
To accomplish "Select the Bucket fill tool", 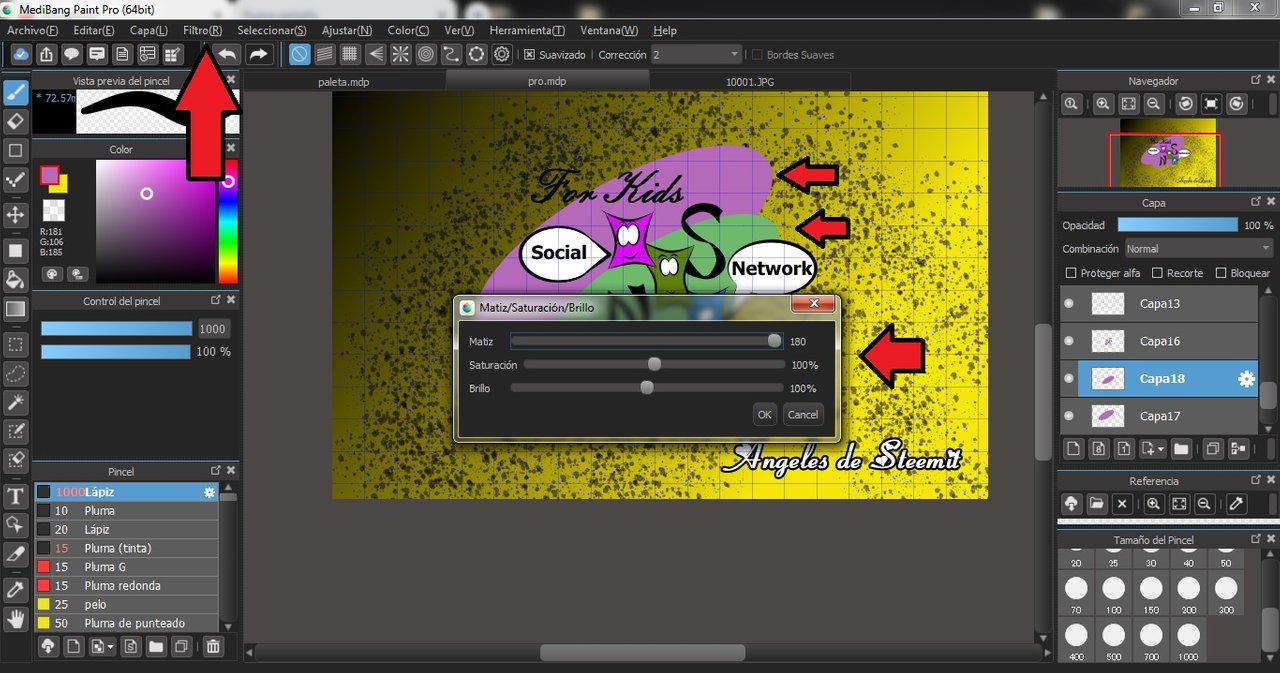I will (16, 279).
